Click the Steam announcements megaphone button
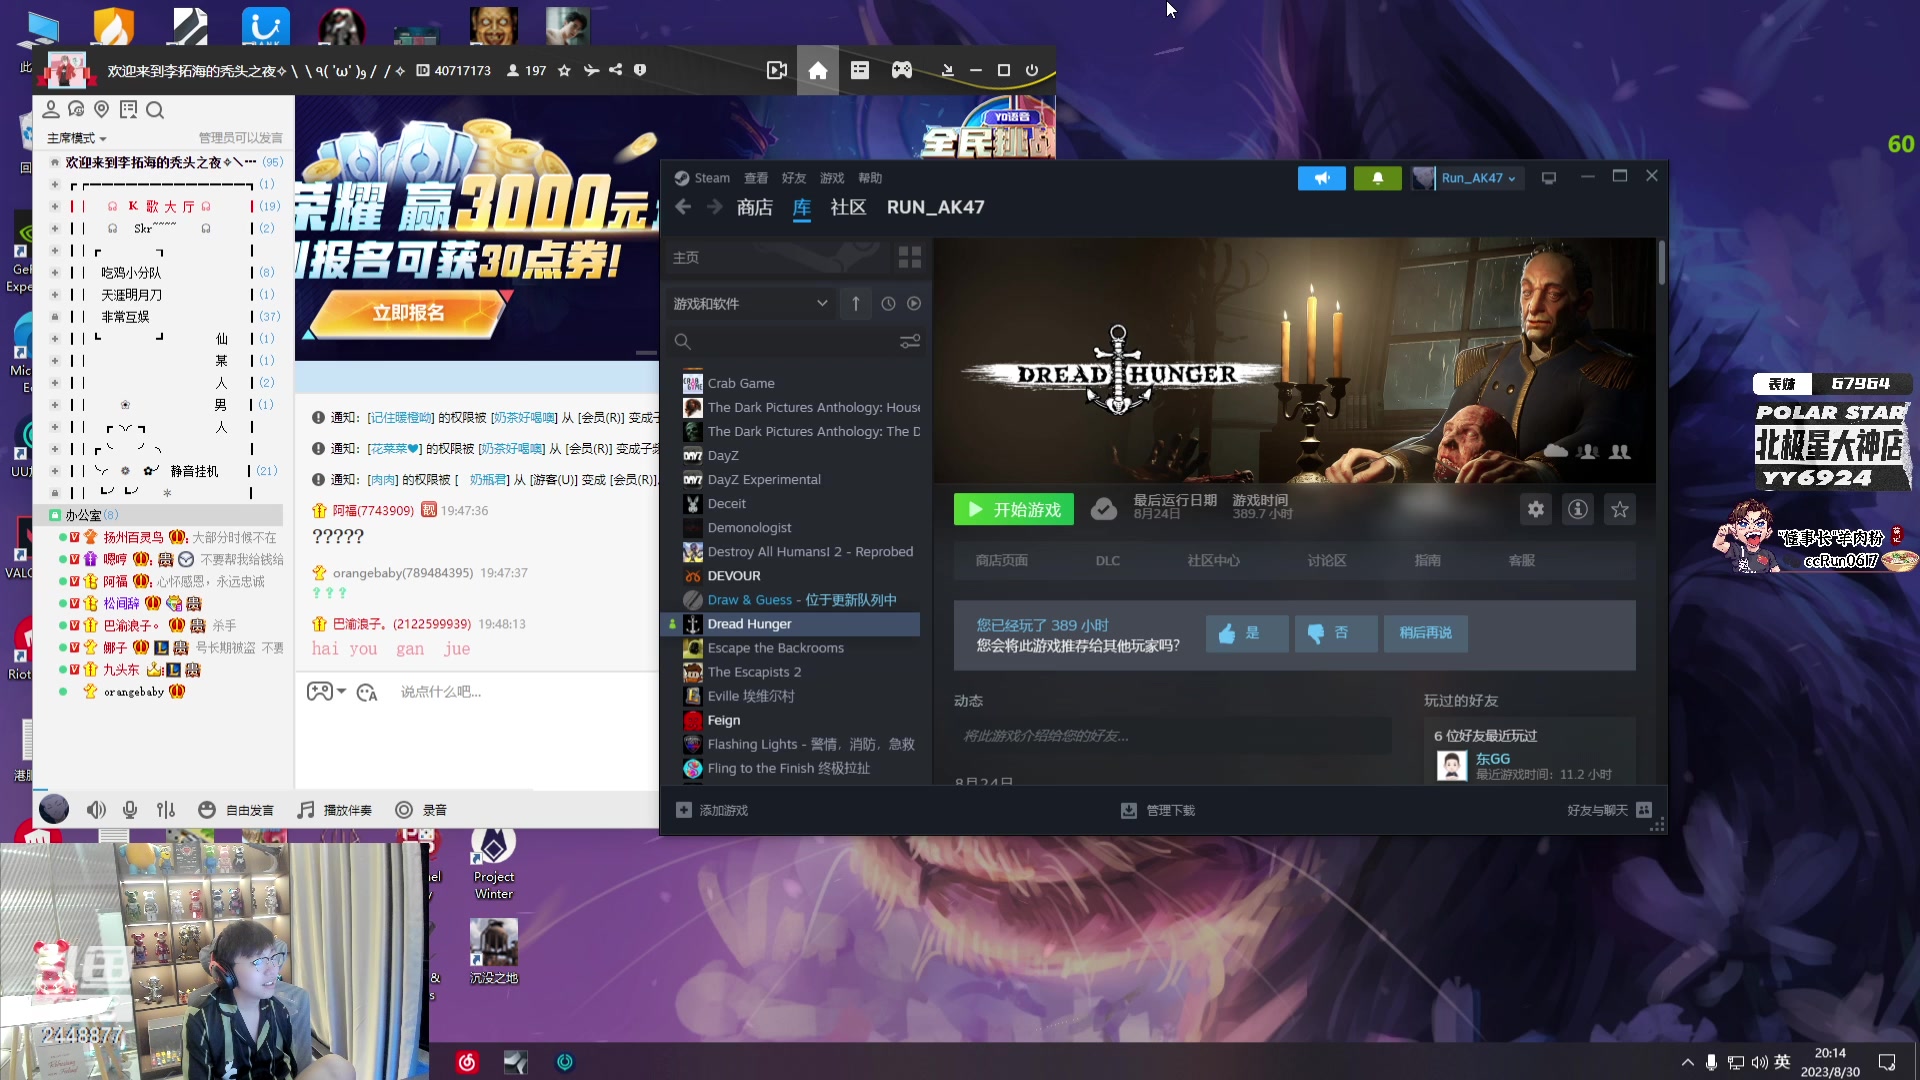The height and width of the screenshot is (1080, 1920). pyautogui.click(x=1322, y=178)
